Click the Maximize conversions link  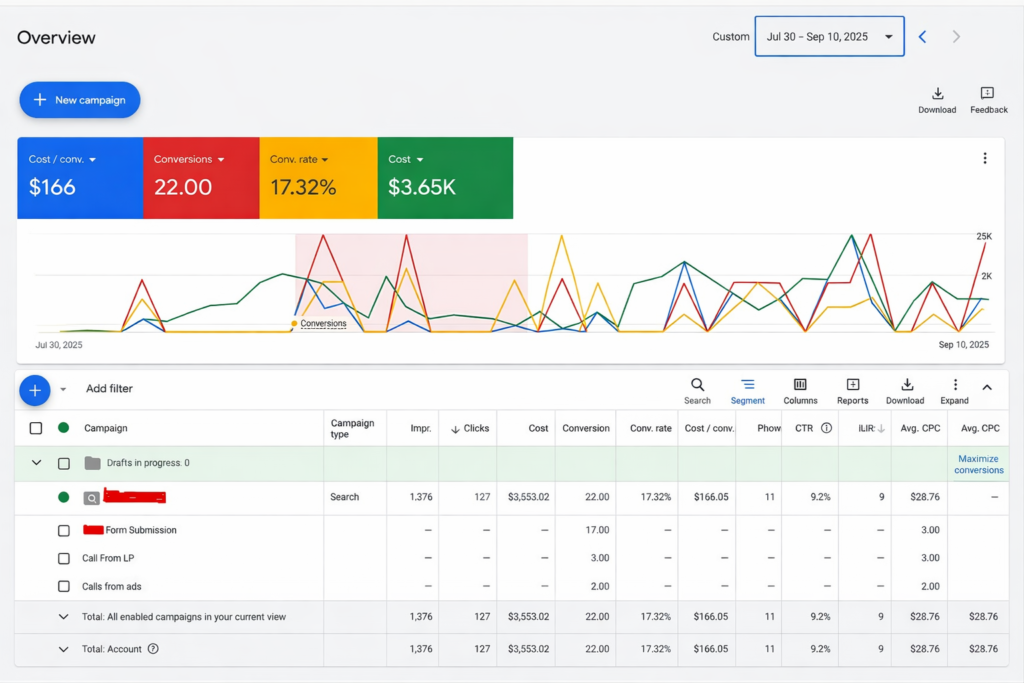click(978, 464)
